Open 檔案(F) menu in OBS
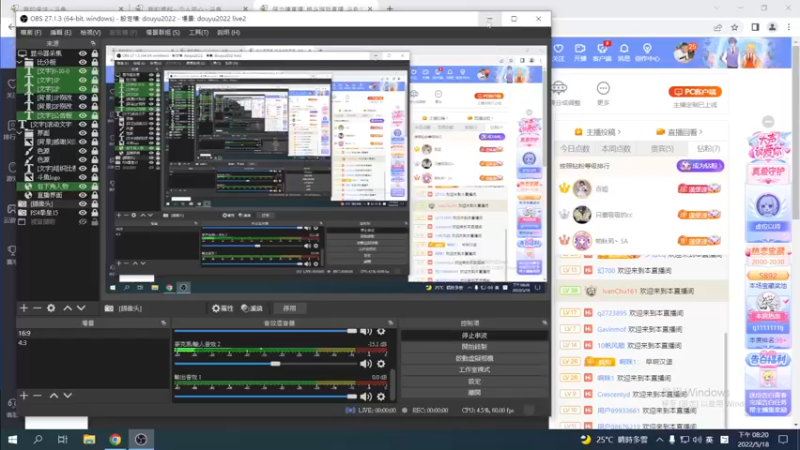800x450 pixels. coord(31,32)
